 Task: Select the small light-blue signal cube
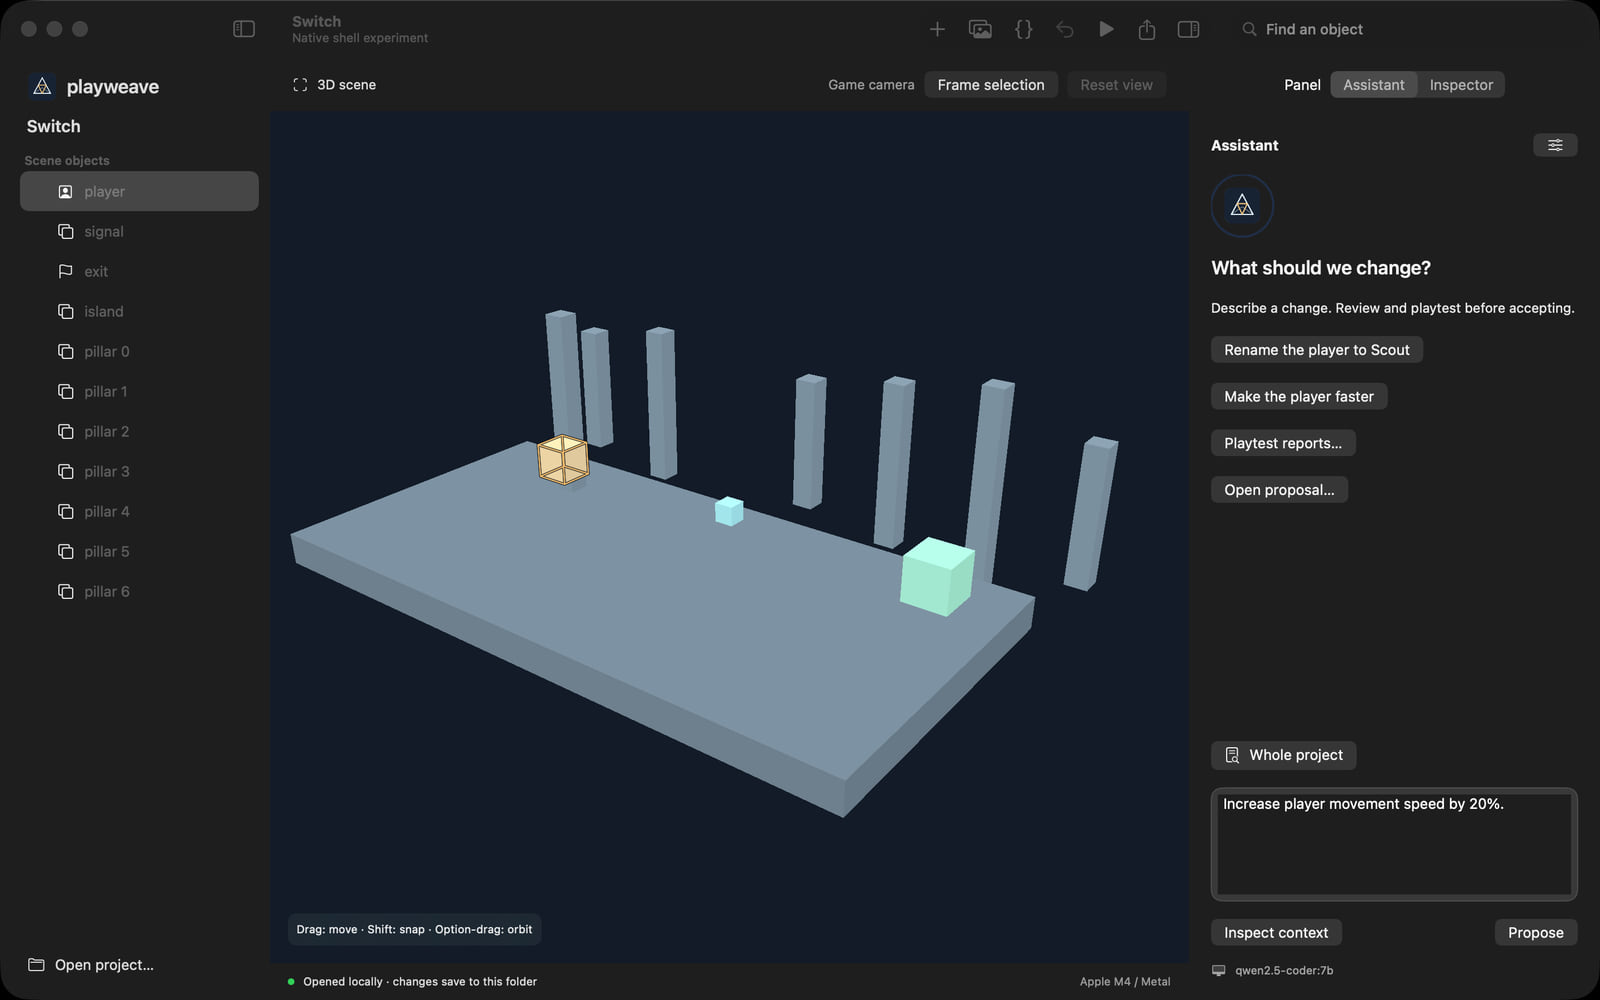[729, 511]
